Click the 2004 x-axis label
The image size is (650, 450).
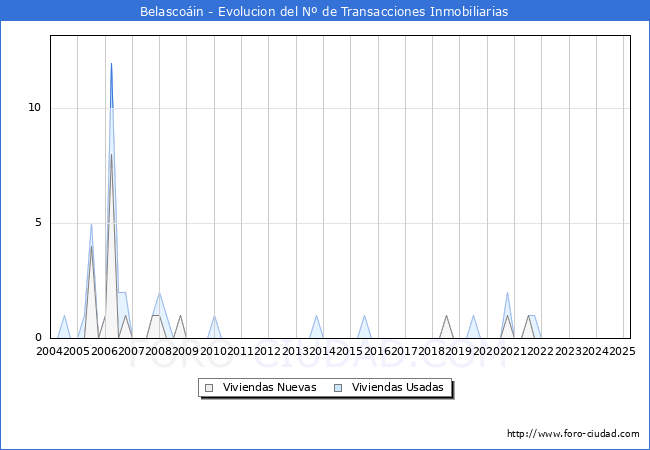click(50, 351)
